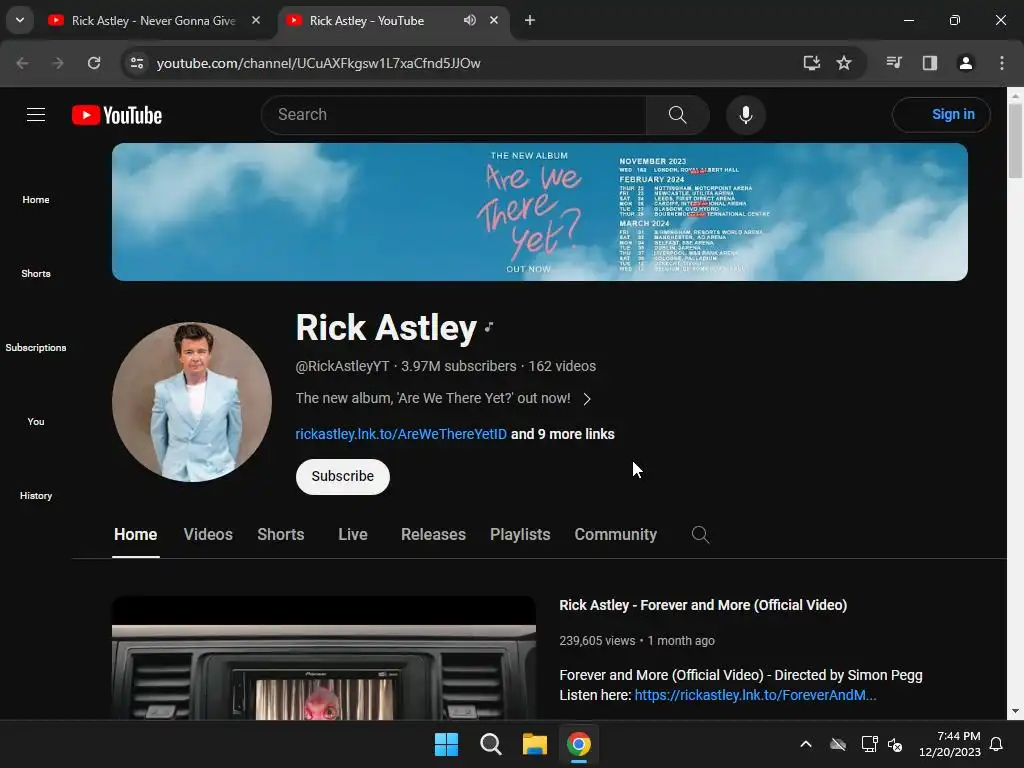
Task: Click the channel banner image
Action: [x=539, y=212]
